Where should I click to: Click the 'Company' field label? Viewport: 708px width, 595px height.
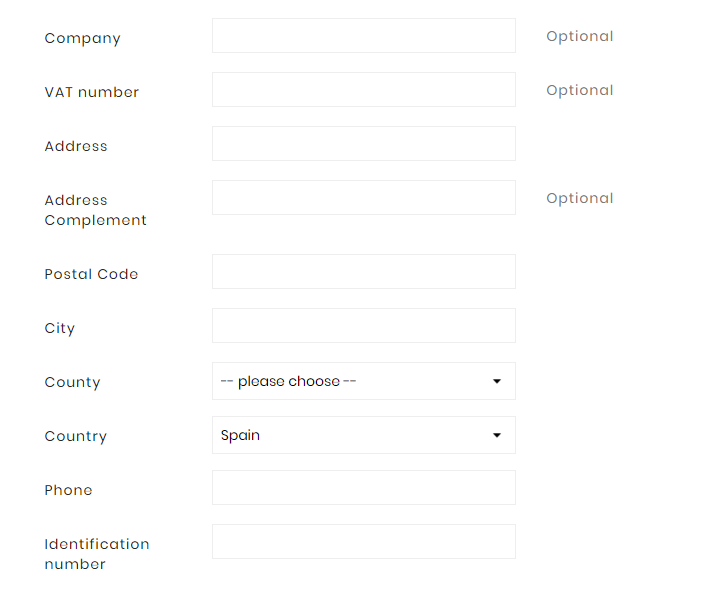pyautogui.click(x=82, y=38)
